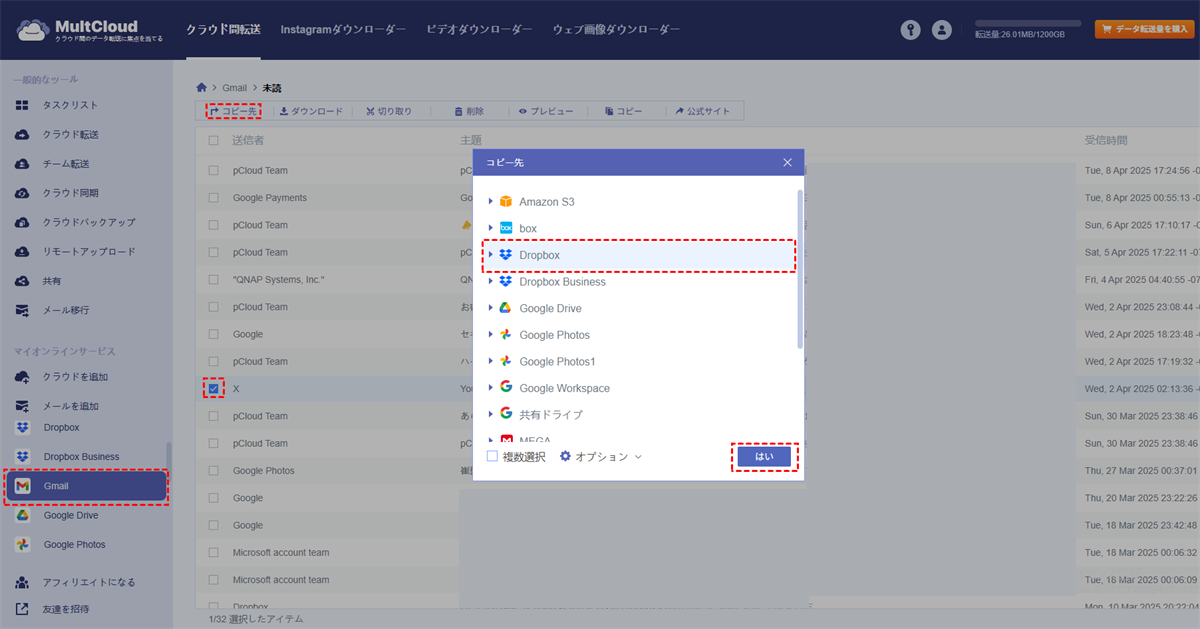Image resolution: width=1200 pixels, height=629 pixels.
Task: Click the Google Drive icon in sidebar
Action: [x=22, y=516]
